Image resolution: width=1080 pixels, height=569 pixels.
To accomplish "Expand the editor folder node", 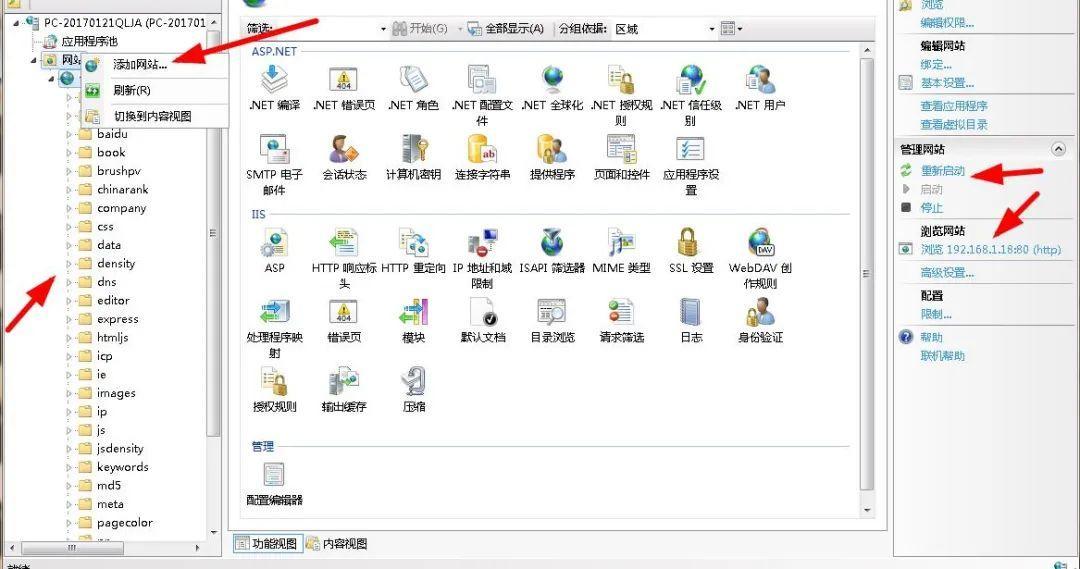I will [x=69, y=300].
